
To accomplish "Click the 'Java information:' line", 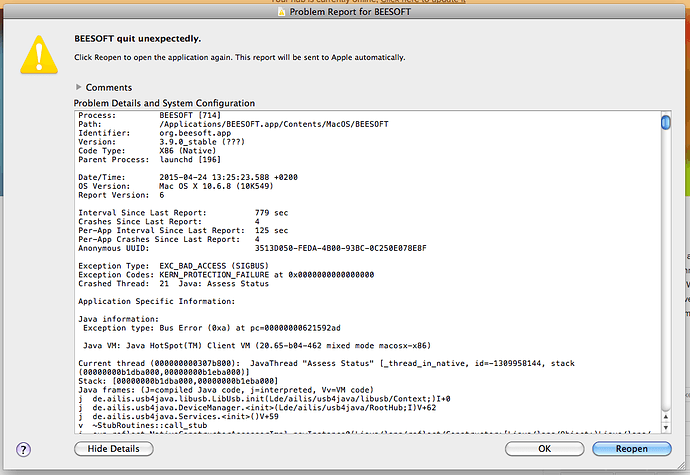I will coord(118,319).
